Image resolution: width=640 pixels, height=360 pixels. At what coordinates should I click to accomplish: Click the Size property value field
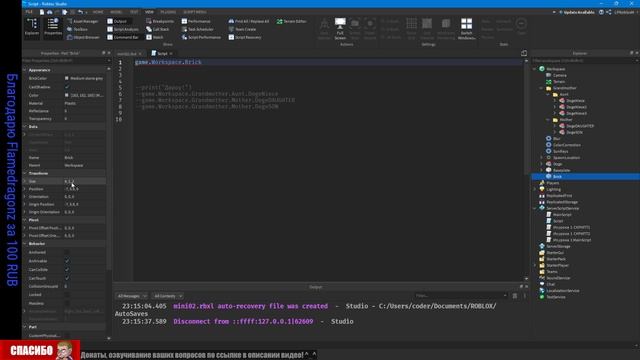click(84, 181)
